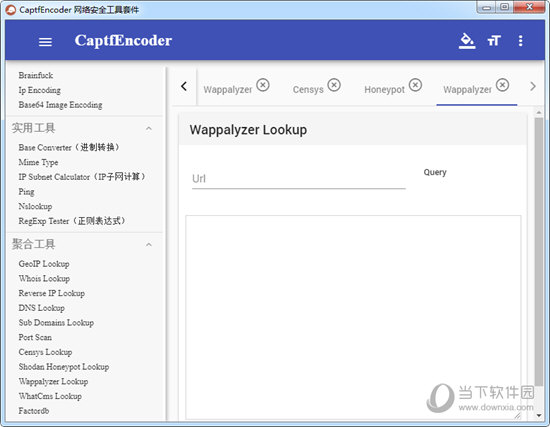This screenshot has height=427, width=550.
Task: Close the first Wappalyzer tab
Action: pos(263,85)
